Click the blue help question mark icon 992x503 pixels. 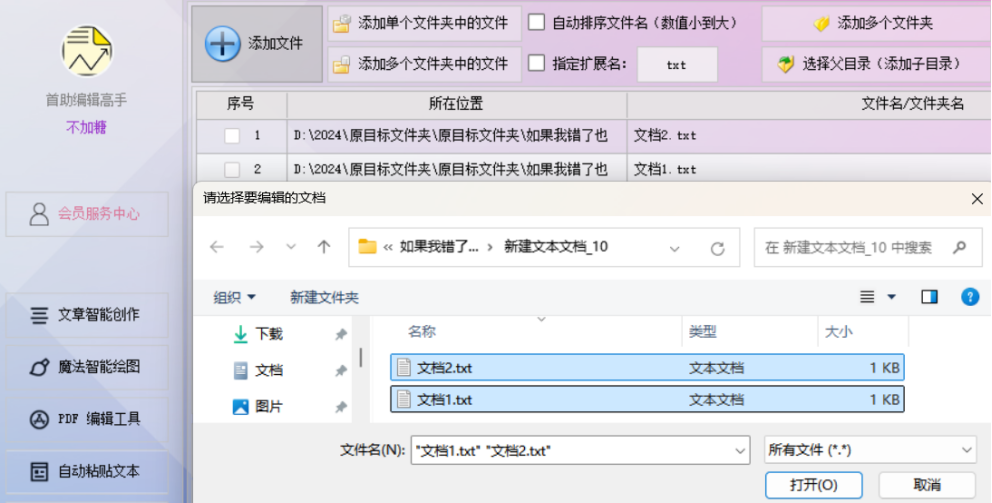(970, 297)
